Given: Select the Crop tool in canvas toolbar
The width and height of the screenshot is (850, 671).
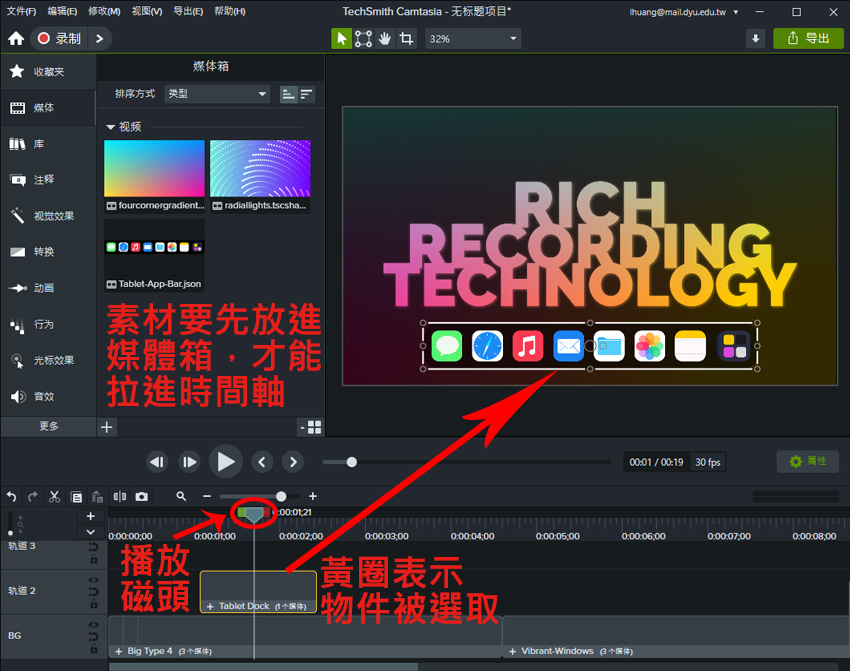Looking at the screenshot, I should click(406, 39).
